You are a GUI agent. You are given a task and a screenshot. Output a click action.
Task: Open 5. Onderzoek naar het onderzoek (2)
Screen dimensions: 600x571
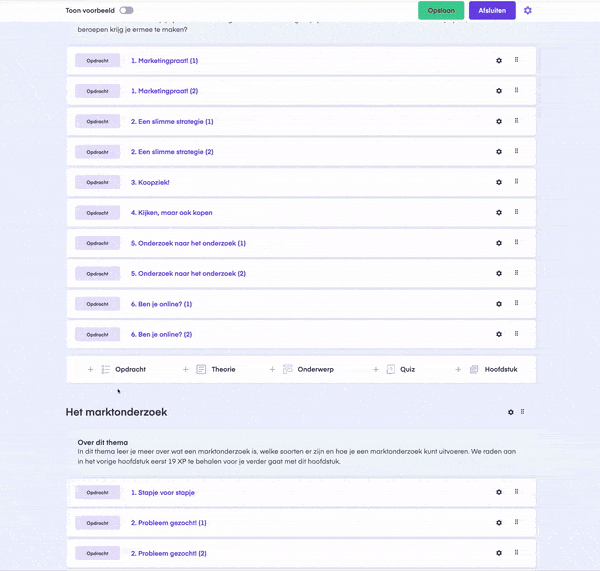click(x=188, y=274)
